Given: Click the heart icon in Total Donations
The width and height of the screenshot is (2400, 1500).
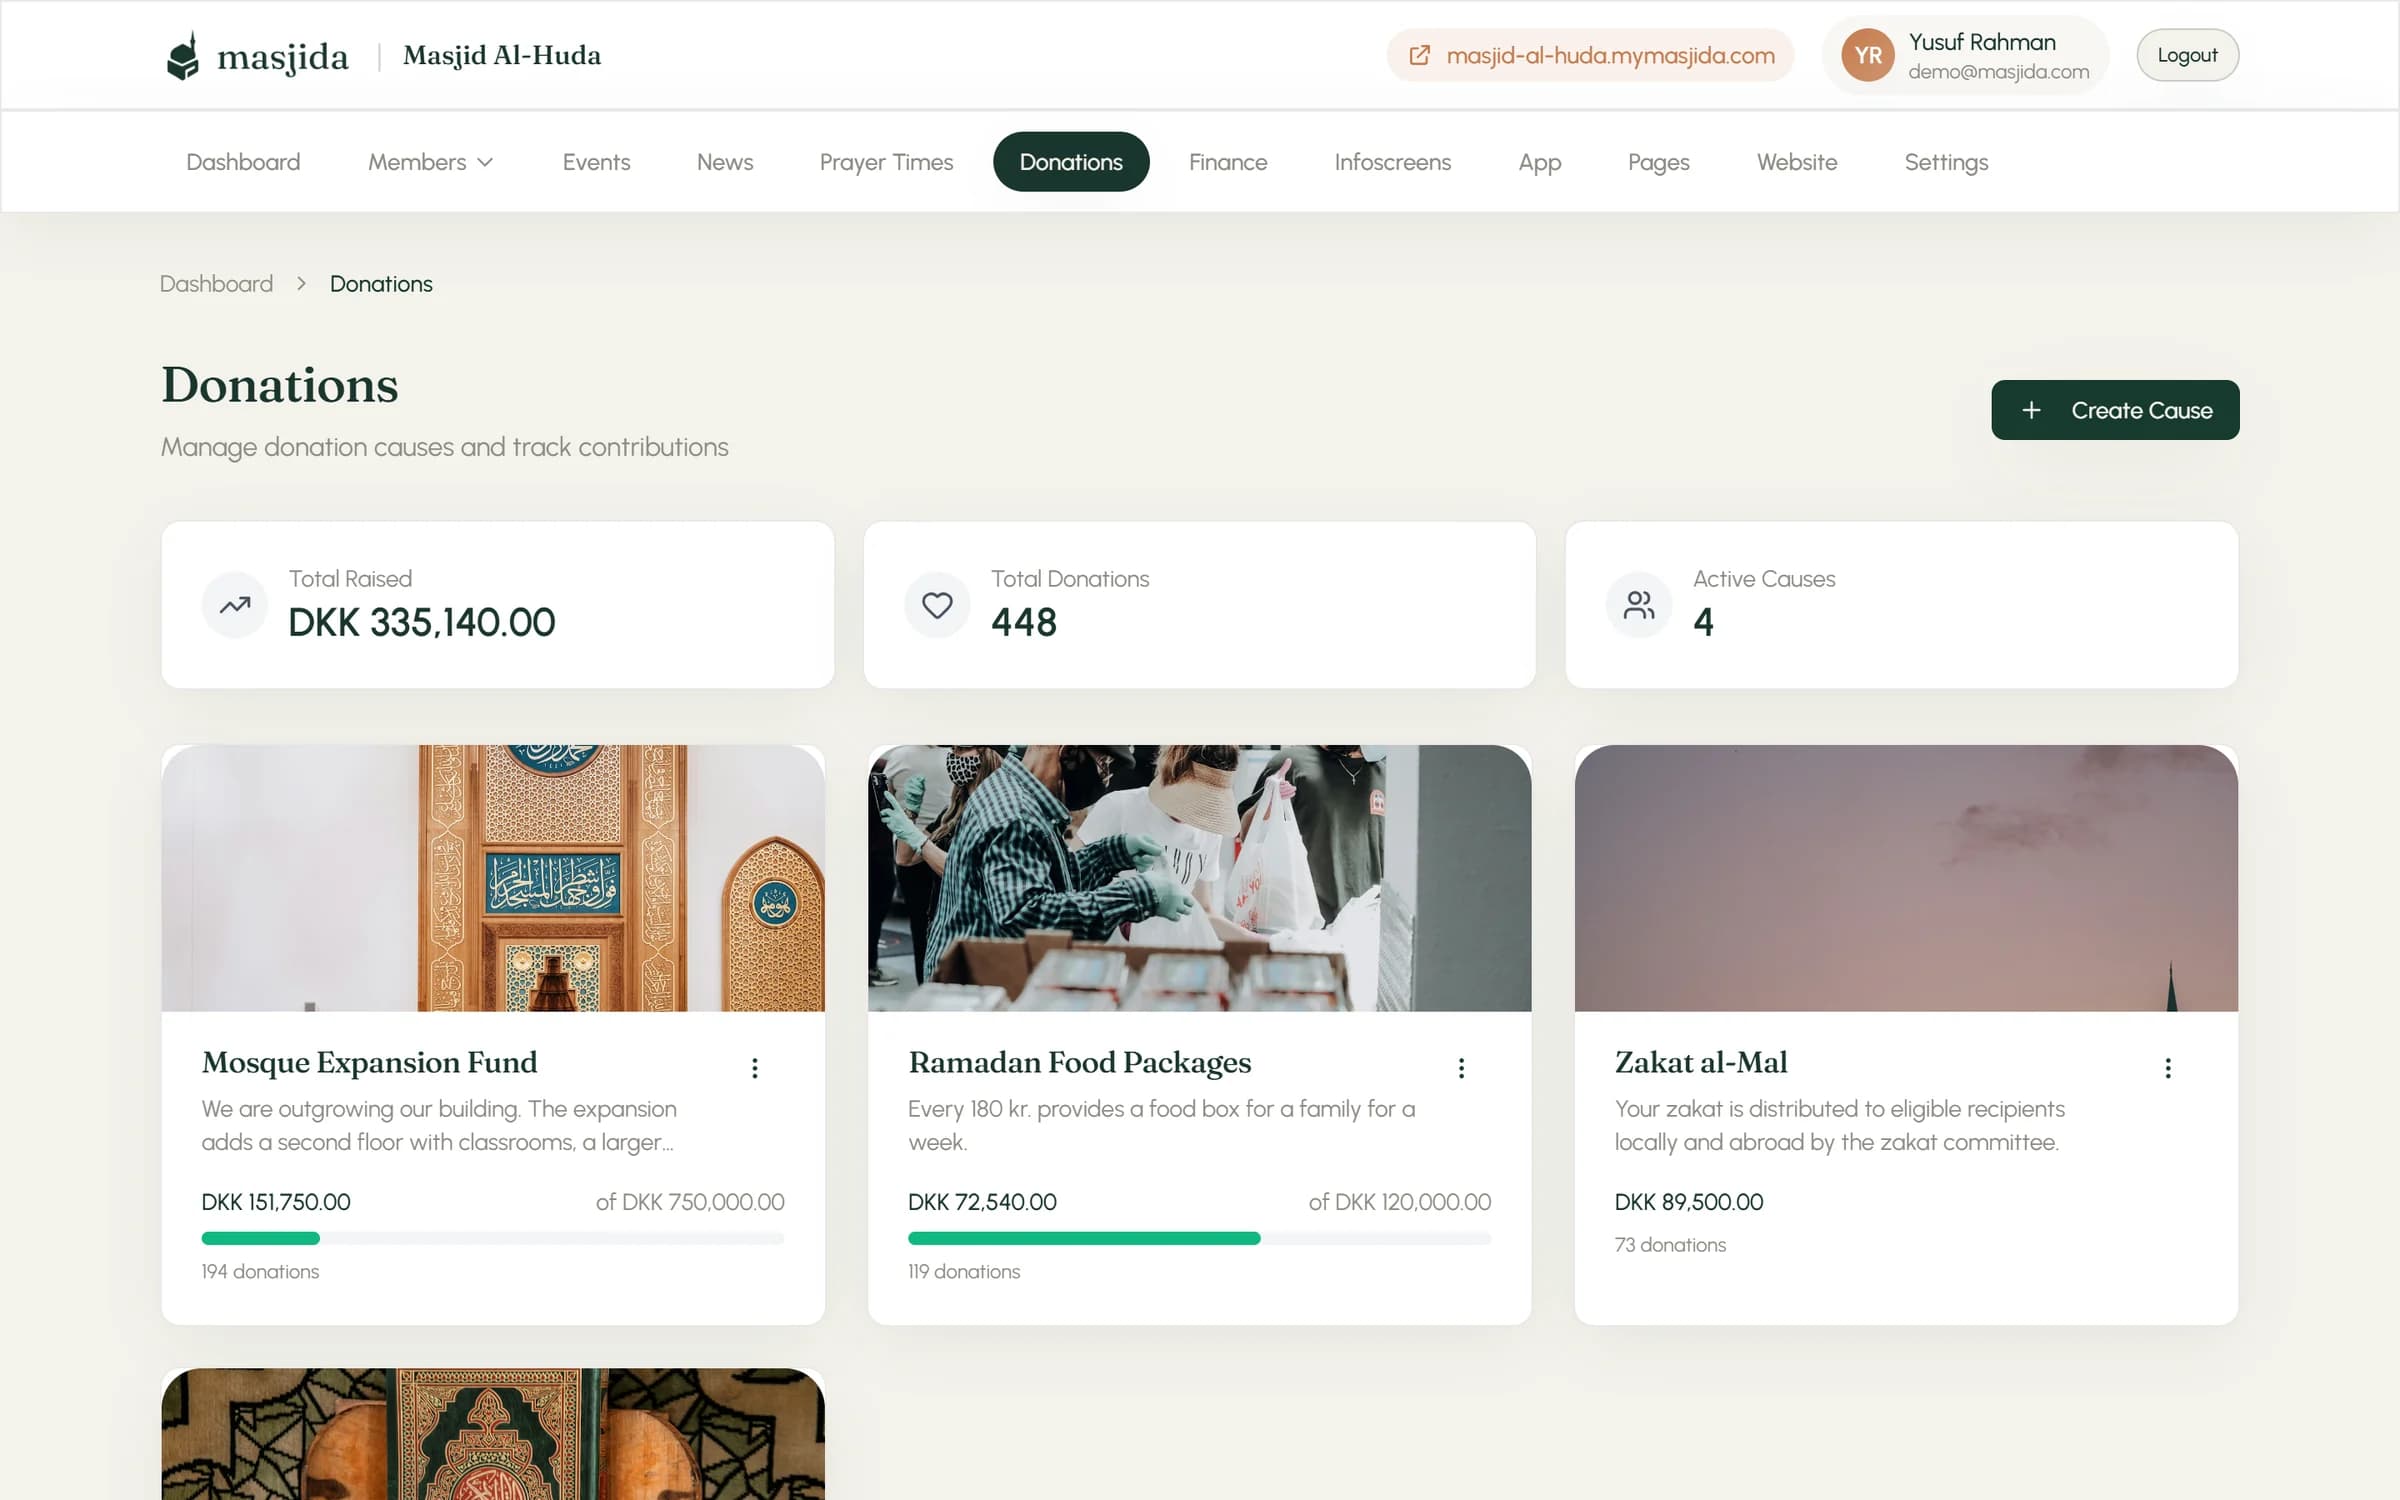Looking at the screenshot, I should tap(937, 605).
